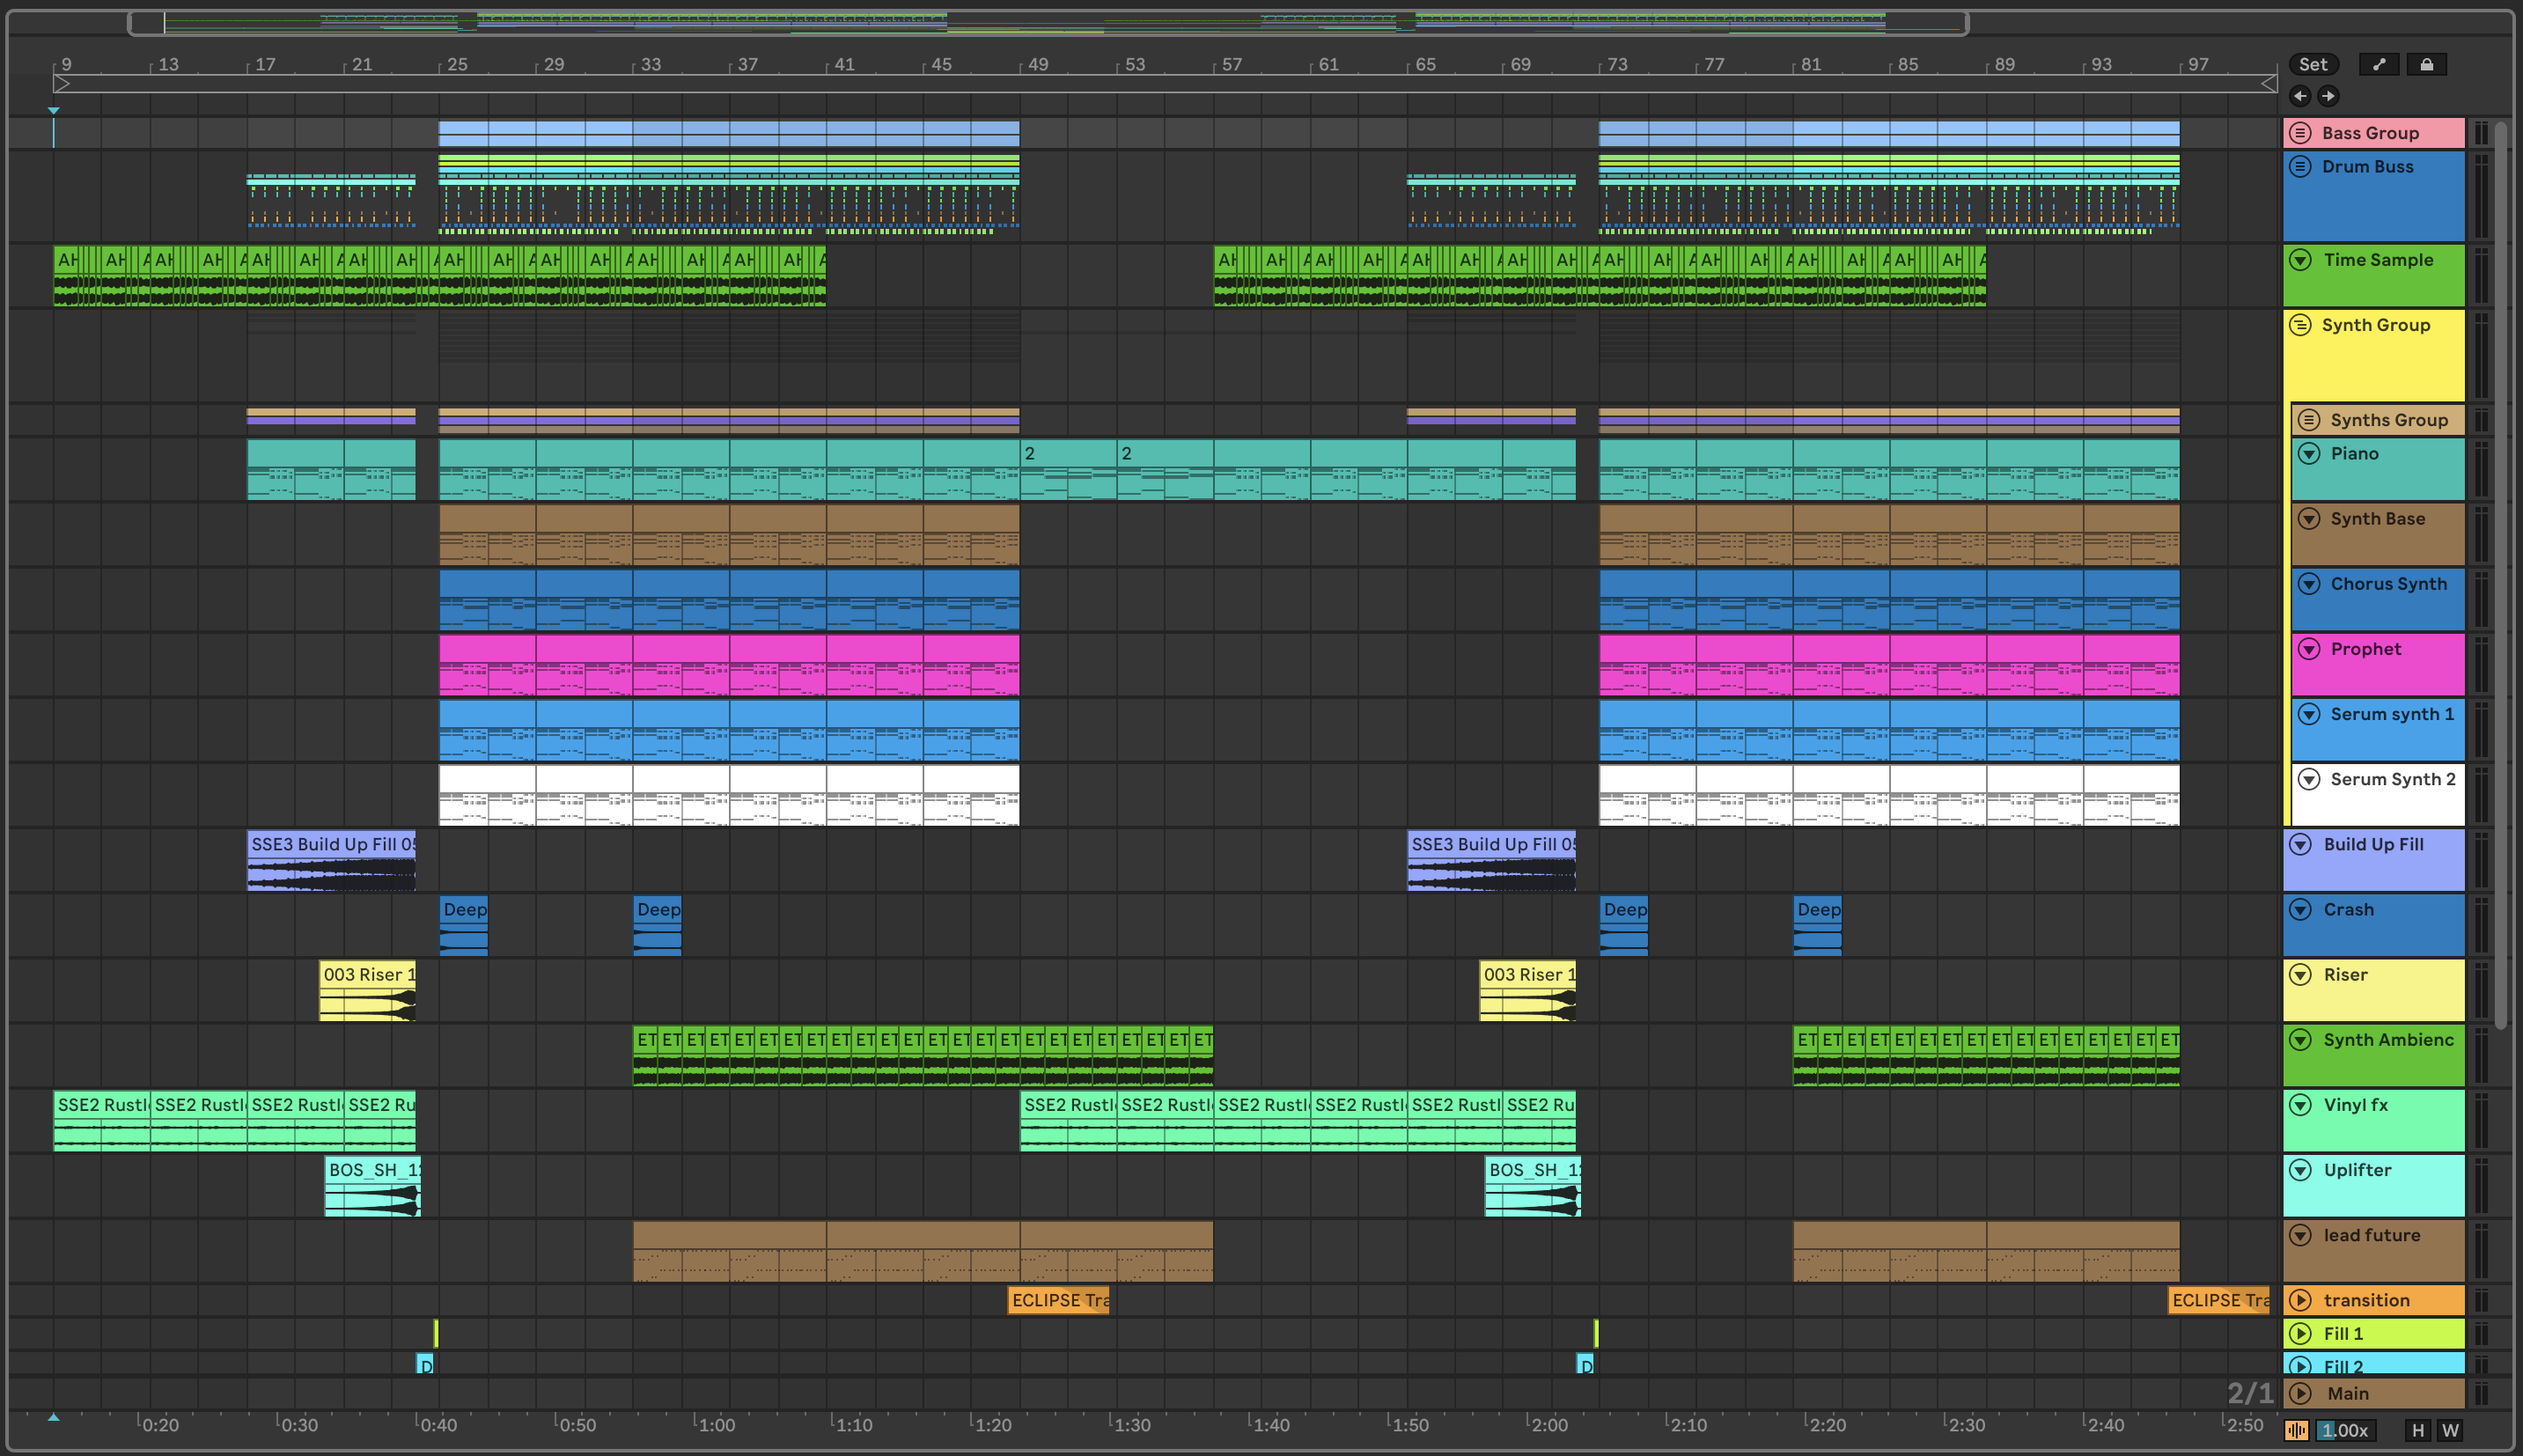
Task: Select the first ECLIPSE transition clip
Action: 1058,1300
